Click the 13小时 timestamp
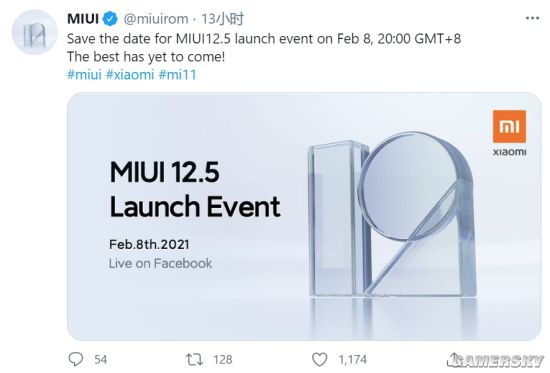The width and height of the screenshot is (550, 373). (222, 19)
